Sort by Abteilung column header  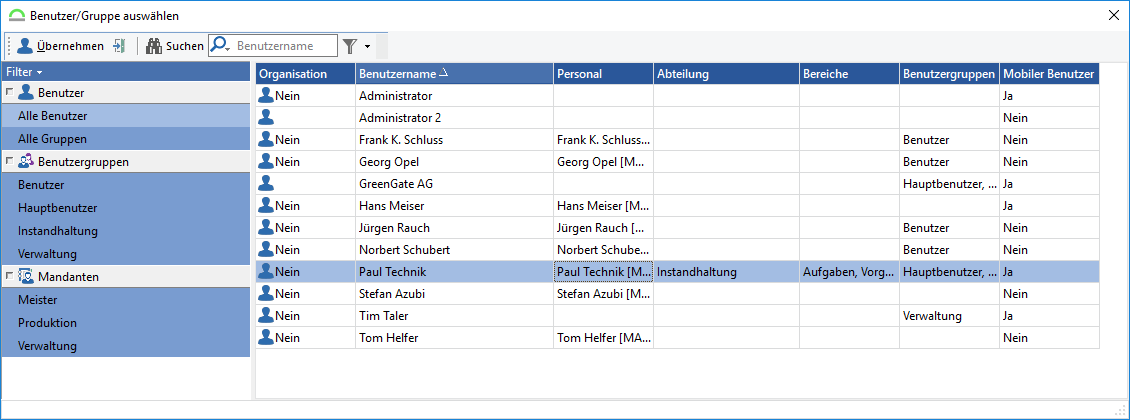point(726,73)
